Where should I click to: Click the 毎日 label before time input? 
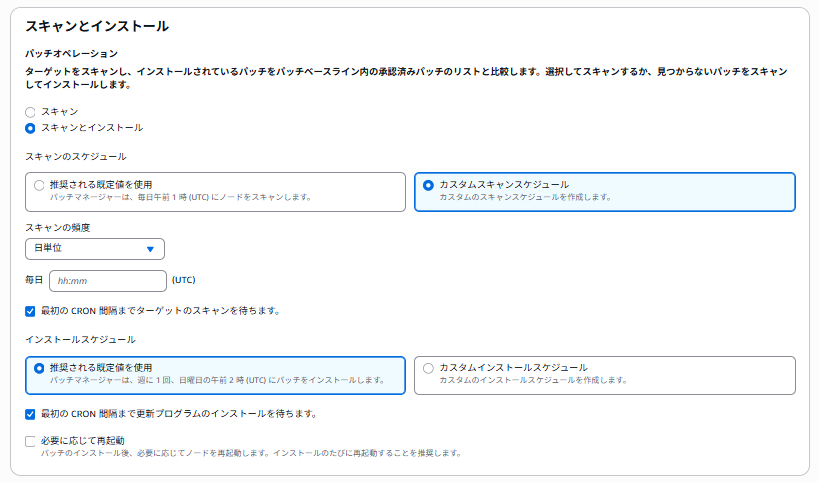(x=34, y=281)
